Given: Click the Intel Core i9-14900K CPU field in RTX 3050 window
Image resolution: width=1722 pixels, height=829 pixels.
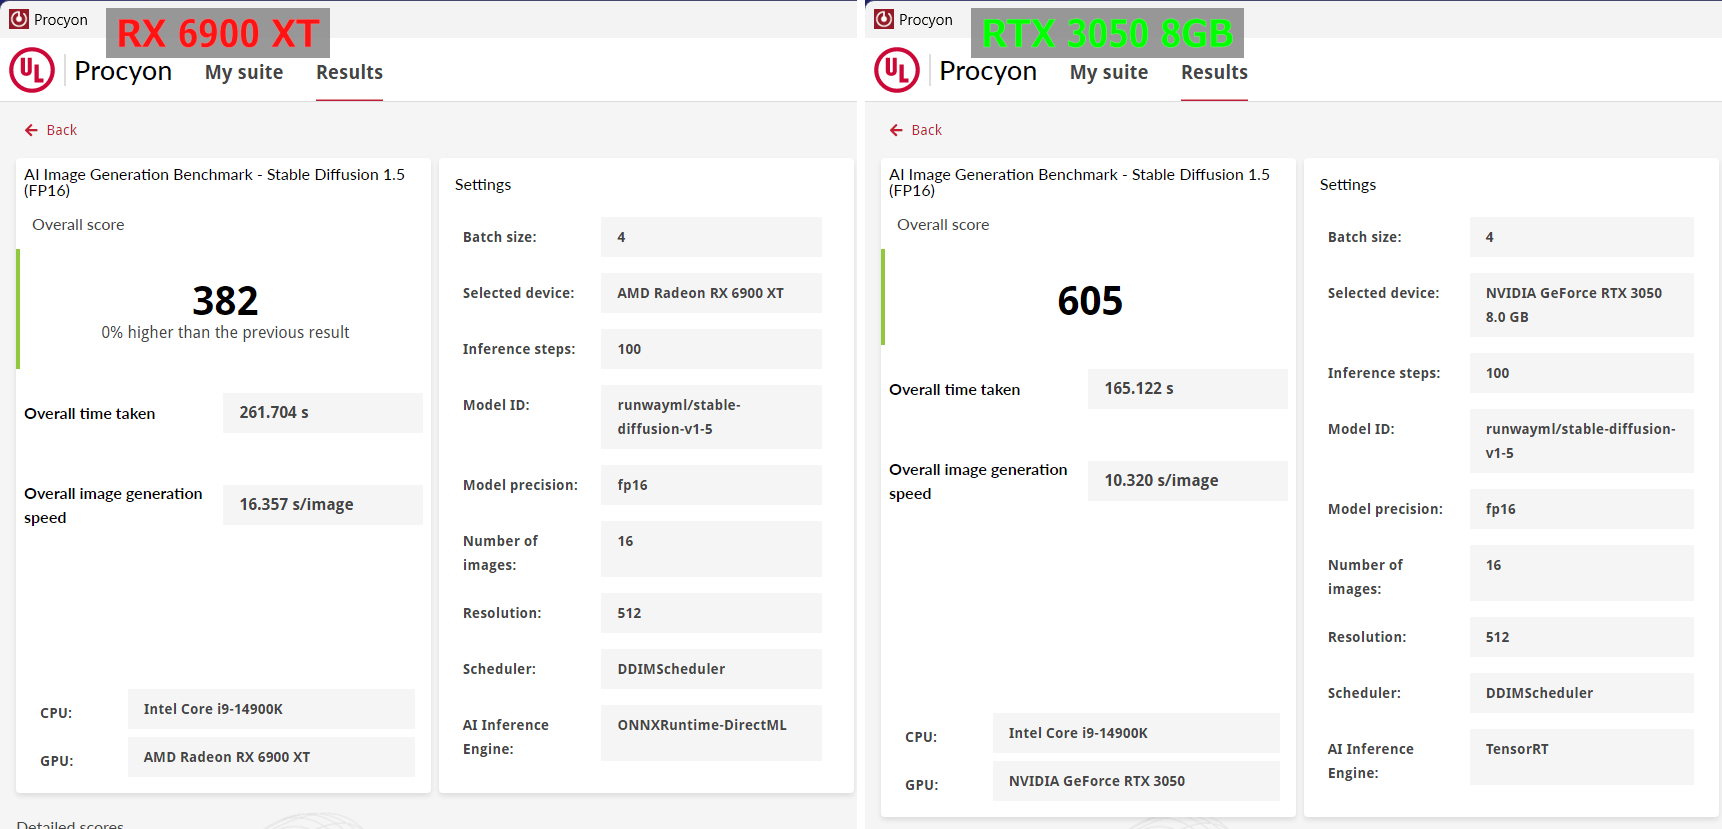Looking at the screenshot, I should tap(1136, 733).
